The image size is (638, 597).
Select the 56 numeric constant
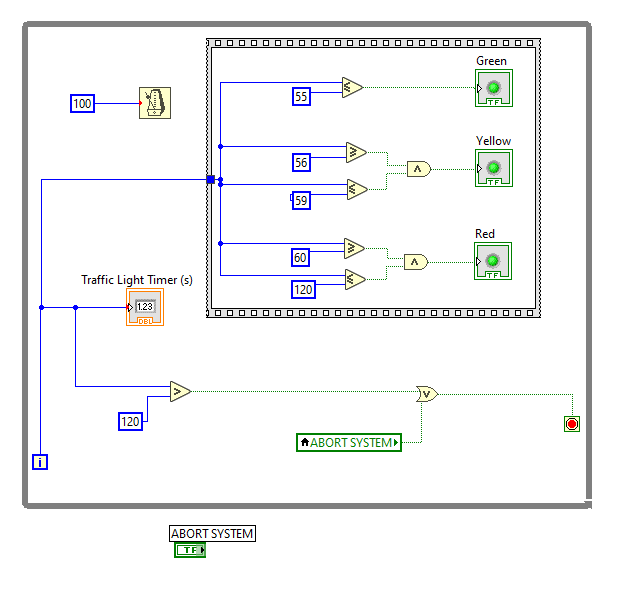302,162
